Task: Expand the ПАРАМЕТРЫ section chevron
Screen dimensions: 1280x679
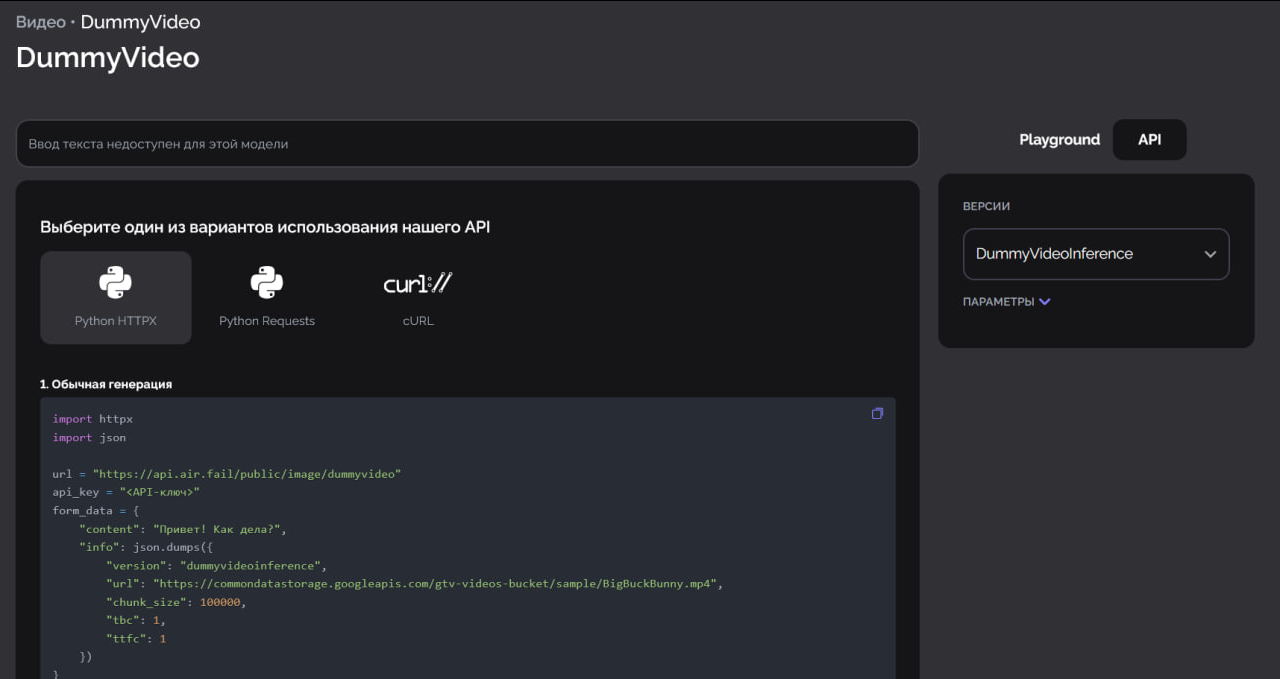Action: pos(1044,302)
